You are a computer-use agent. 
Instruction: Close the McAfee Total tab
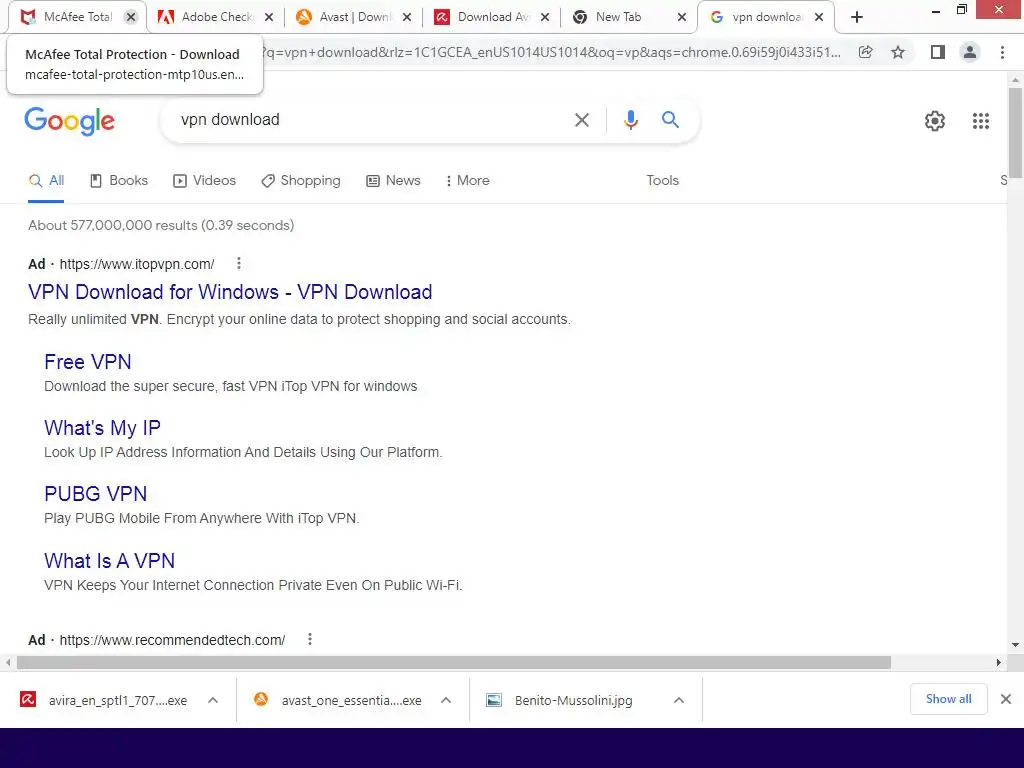(x=131, y=18)
